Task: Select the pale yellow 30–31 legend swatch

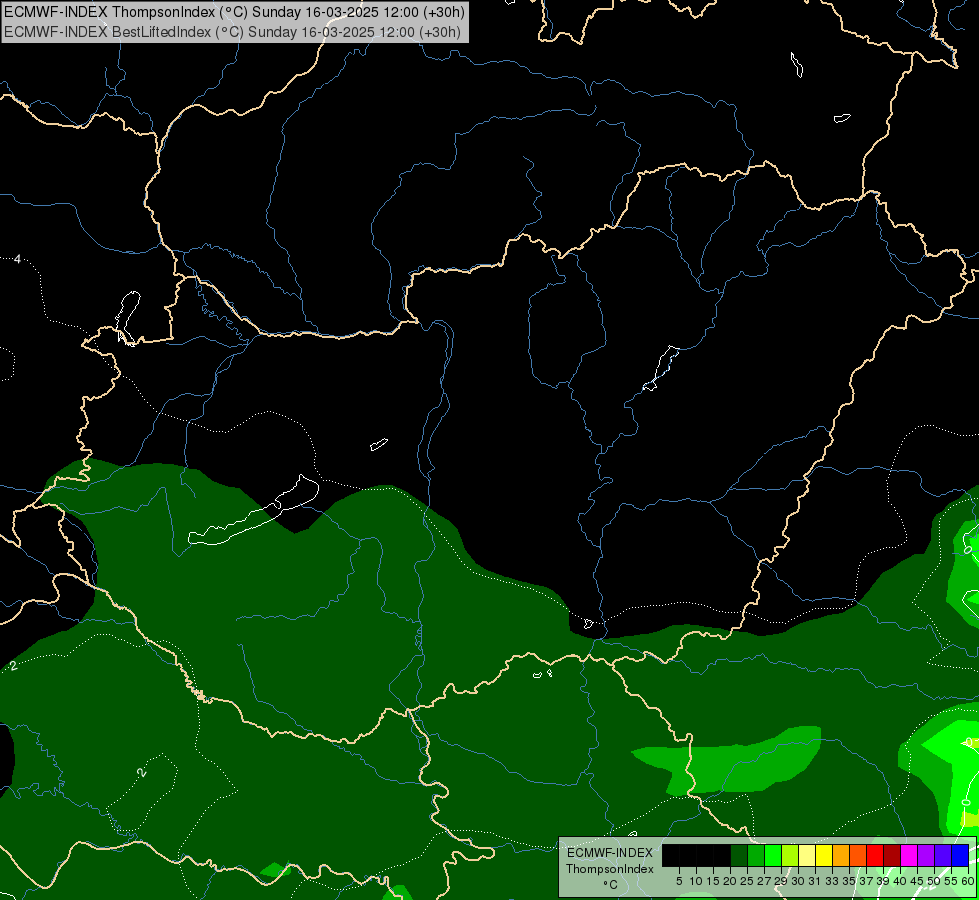Action: (807, 855)
